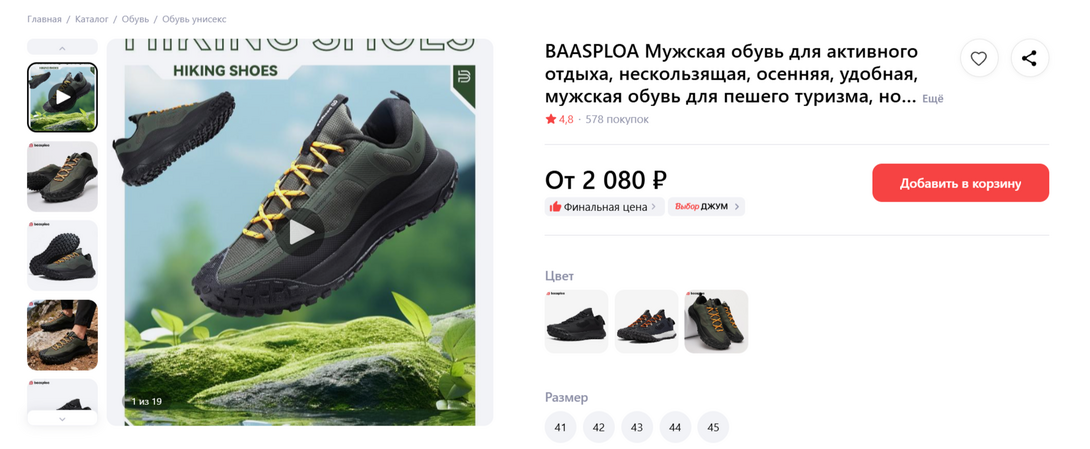The image size is (1090, 449).
Task: Select size 41
Action: [560, 427]
